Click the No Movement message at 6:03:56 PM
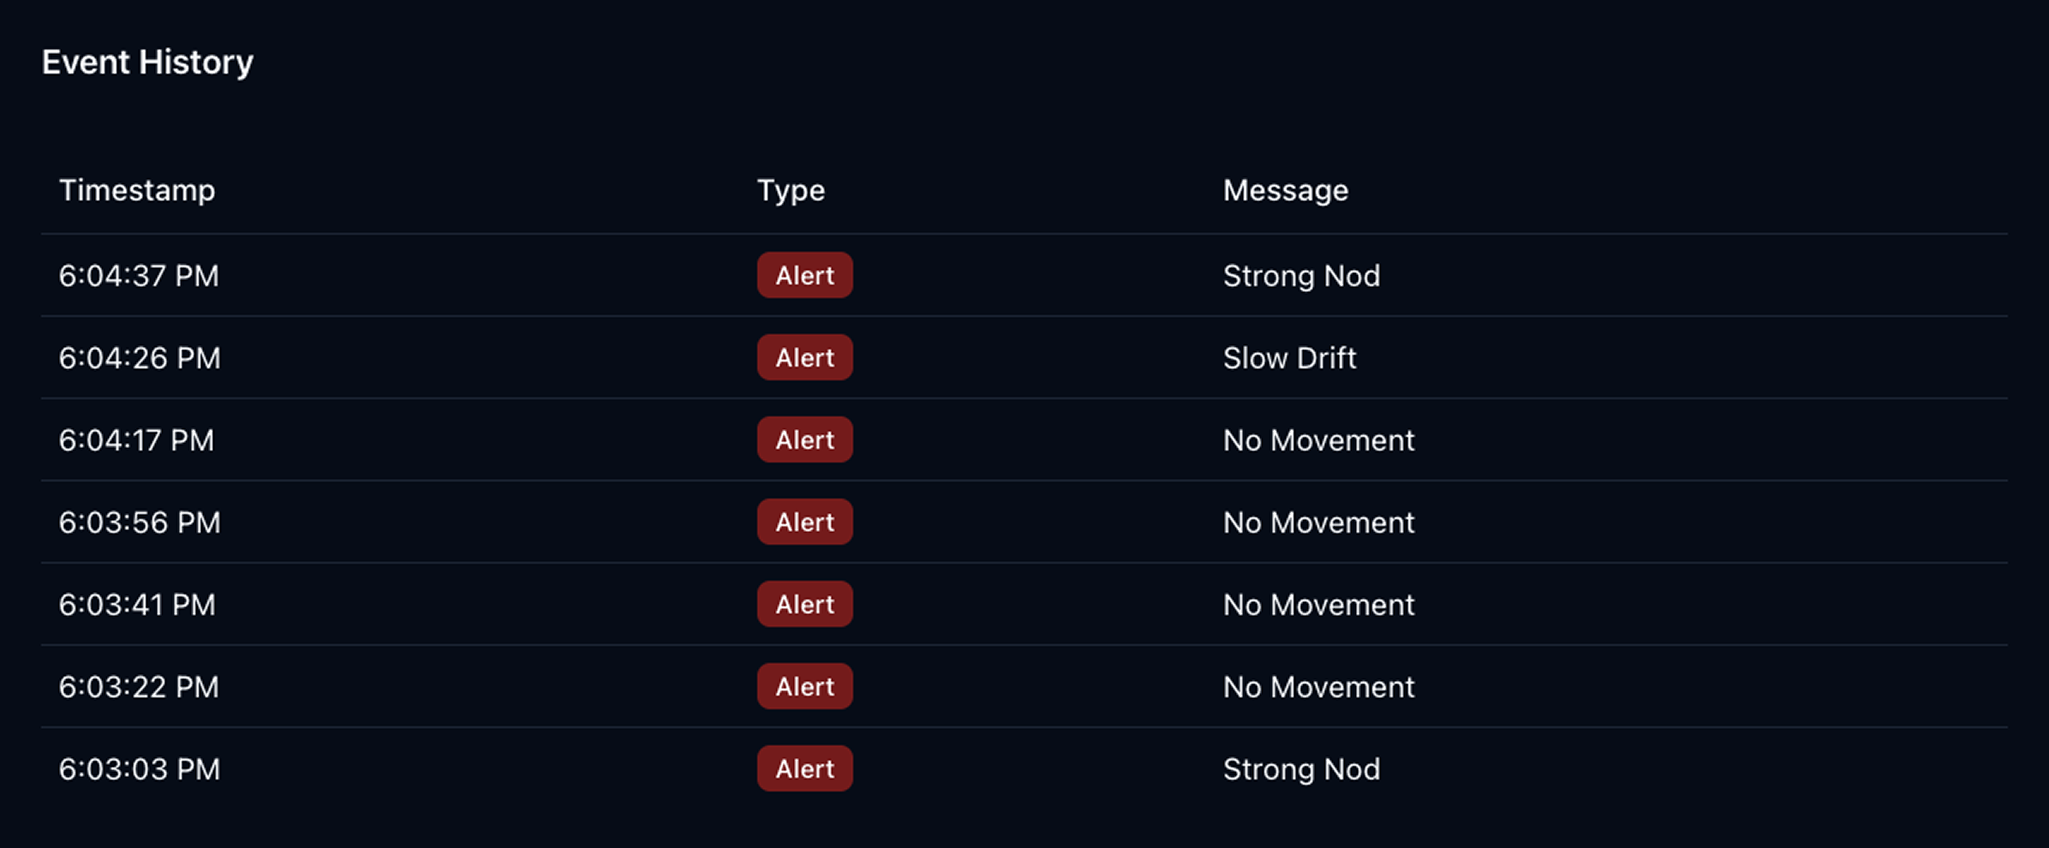Screen dimensions: 2049x848 (1318, 522)
